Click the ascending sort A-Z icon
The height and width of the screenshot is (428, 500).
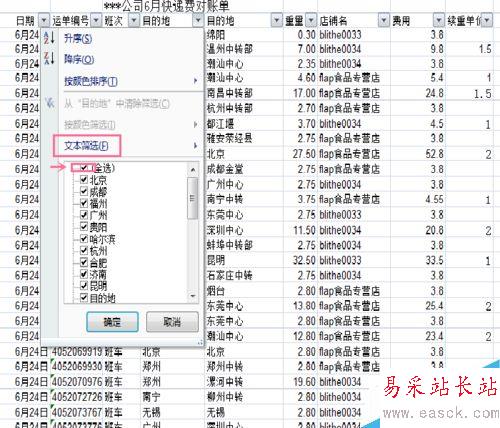coord(49,38)
